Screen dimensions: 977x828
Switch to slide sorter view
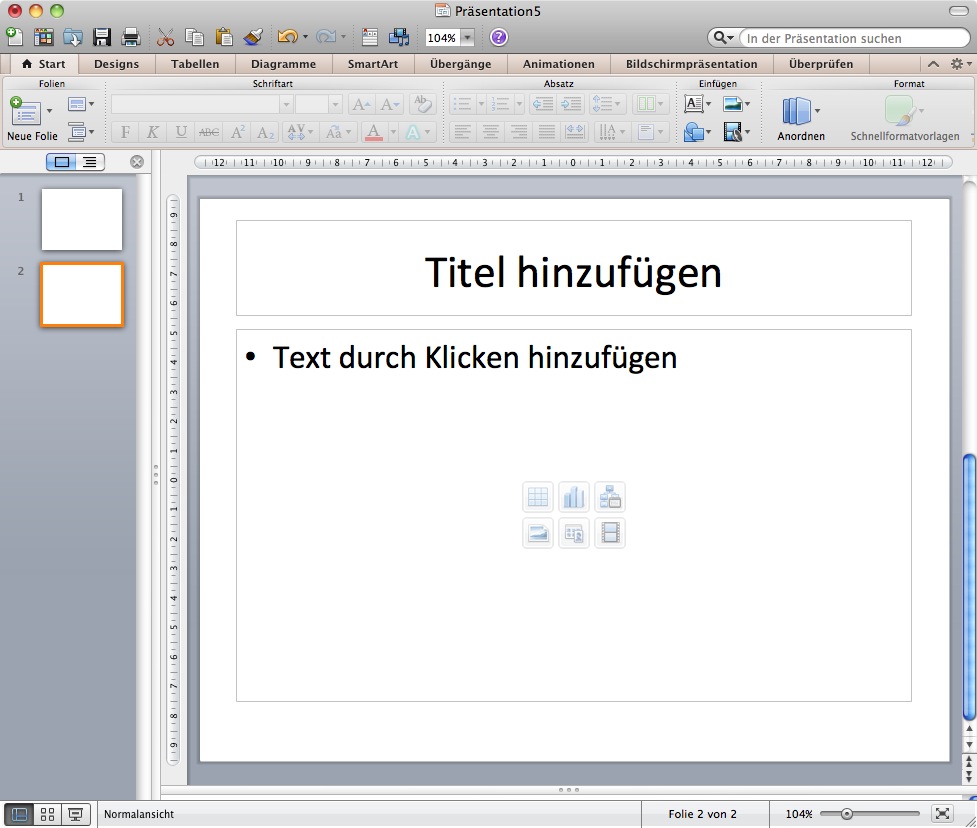click(46, 814)
